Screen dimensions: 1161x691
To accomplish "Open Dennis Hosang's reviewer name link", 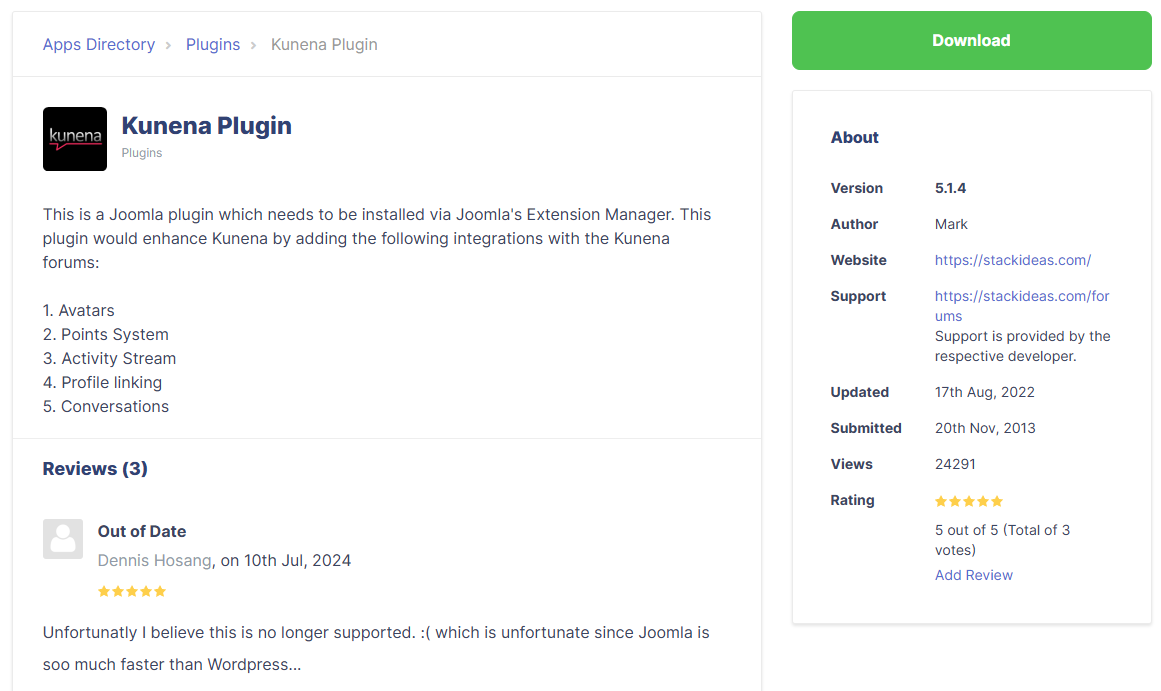I will [155, 560].
